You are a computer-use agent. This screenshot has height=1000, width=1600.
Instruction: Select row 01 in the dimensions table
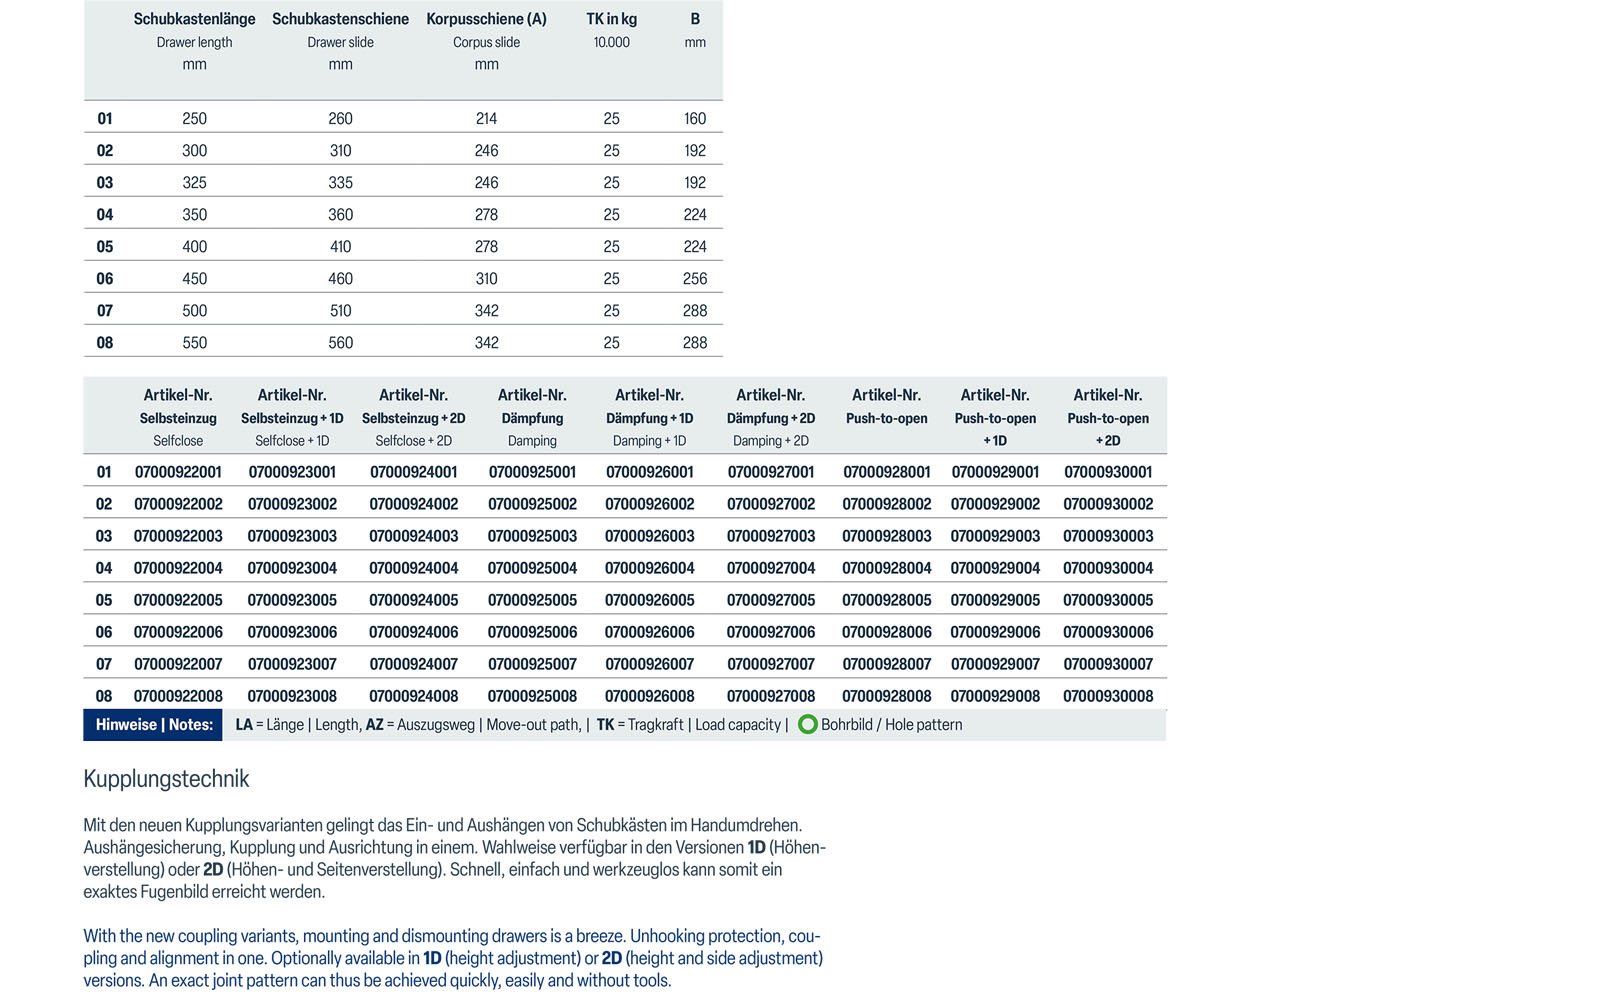point(105,119)
